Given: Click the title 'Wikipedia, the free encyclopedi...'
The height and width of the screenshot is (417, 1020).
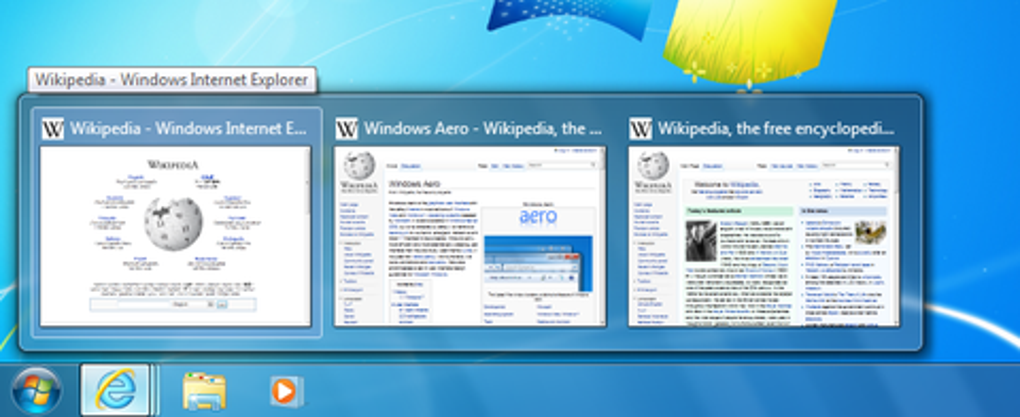Looking at the screenshot, I should [x=776, y=128].
